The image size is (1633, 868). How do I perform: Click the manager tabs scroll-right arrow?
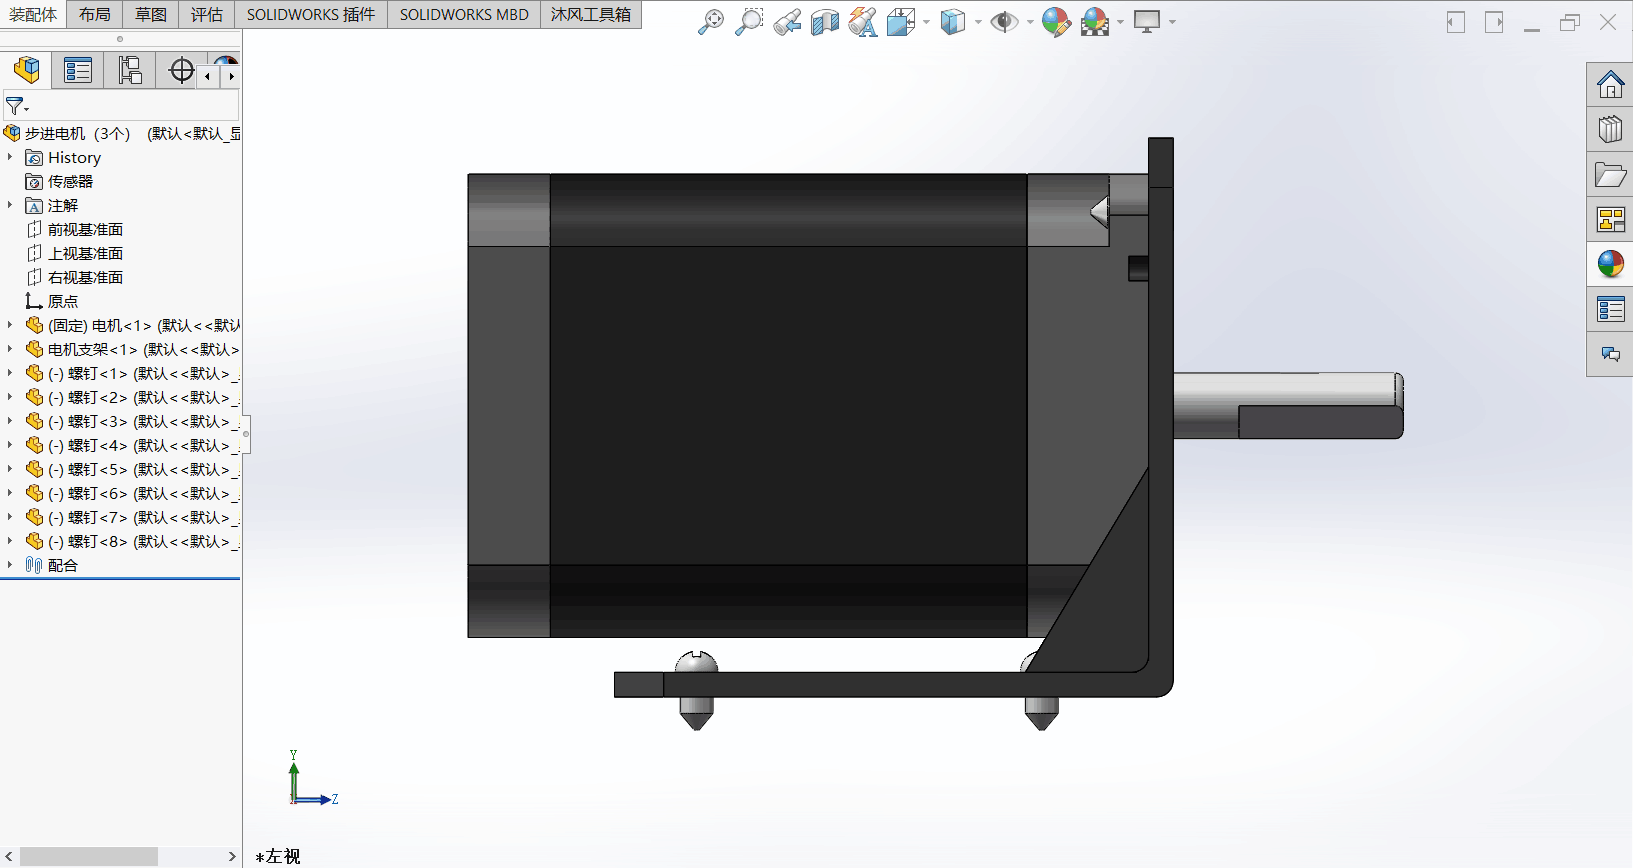coord(231,76)
